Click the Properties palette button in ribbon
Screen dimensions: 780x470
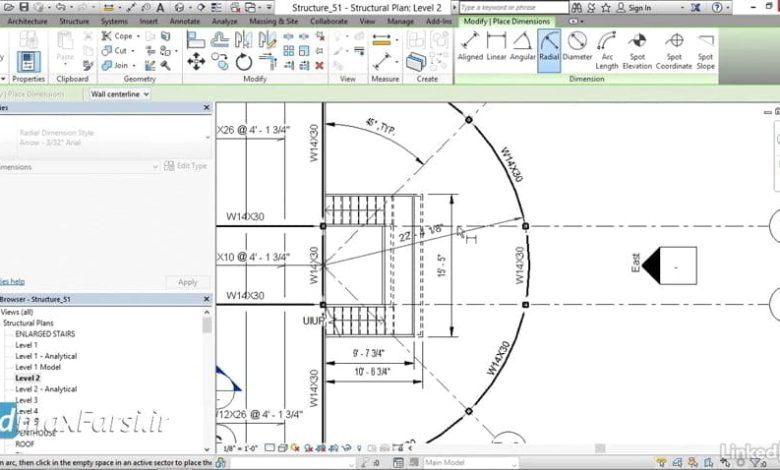[x=28, y=62]
